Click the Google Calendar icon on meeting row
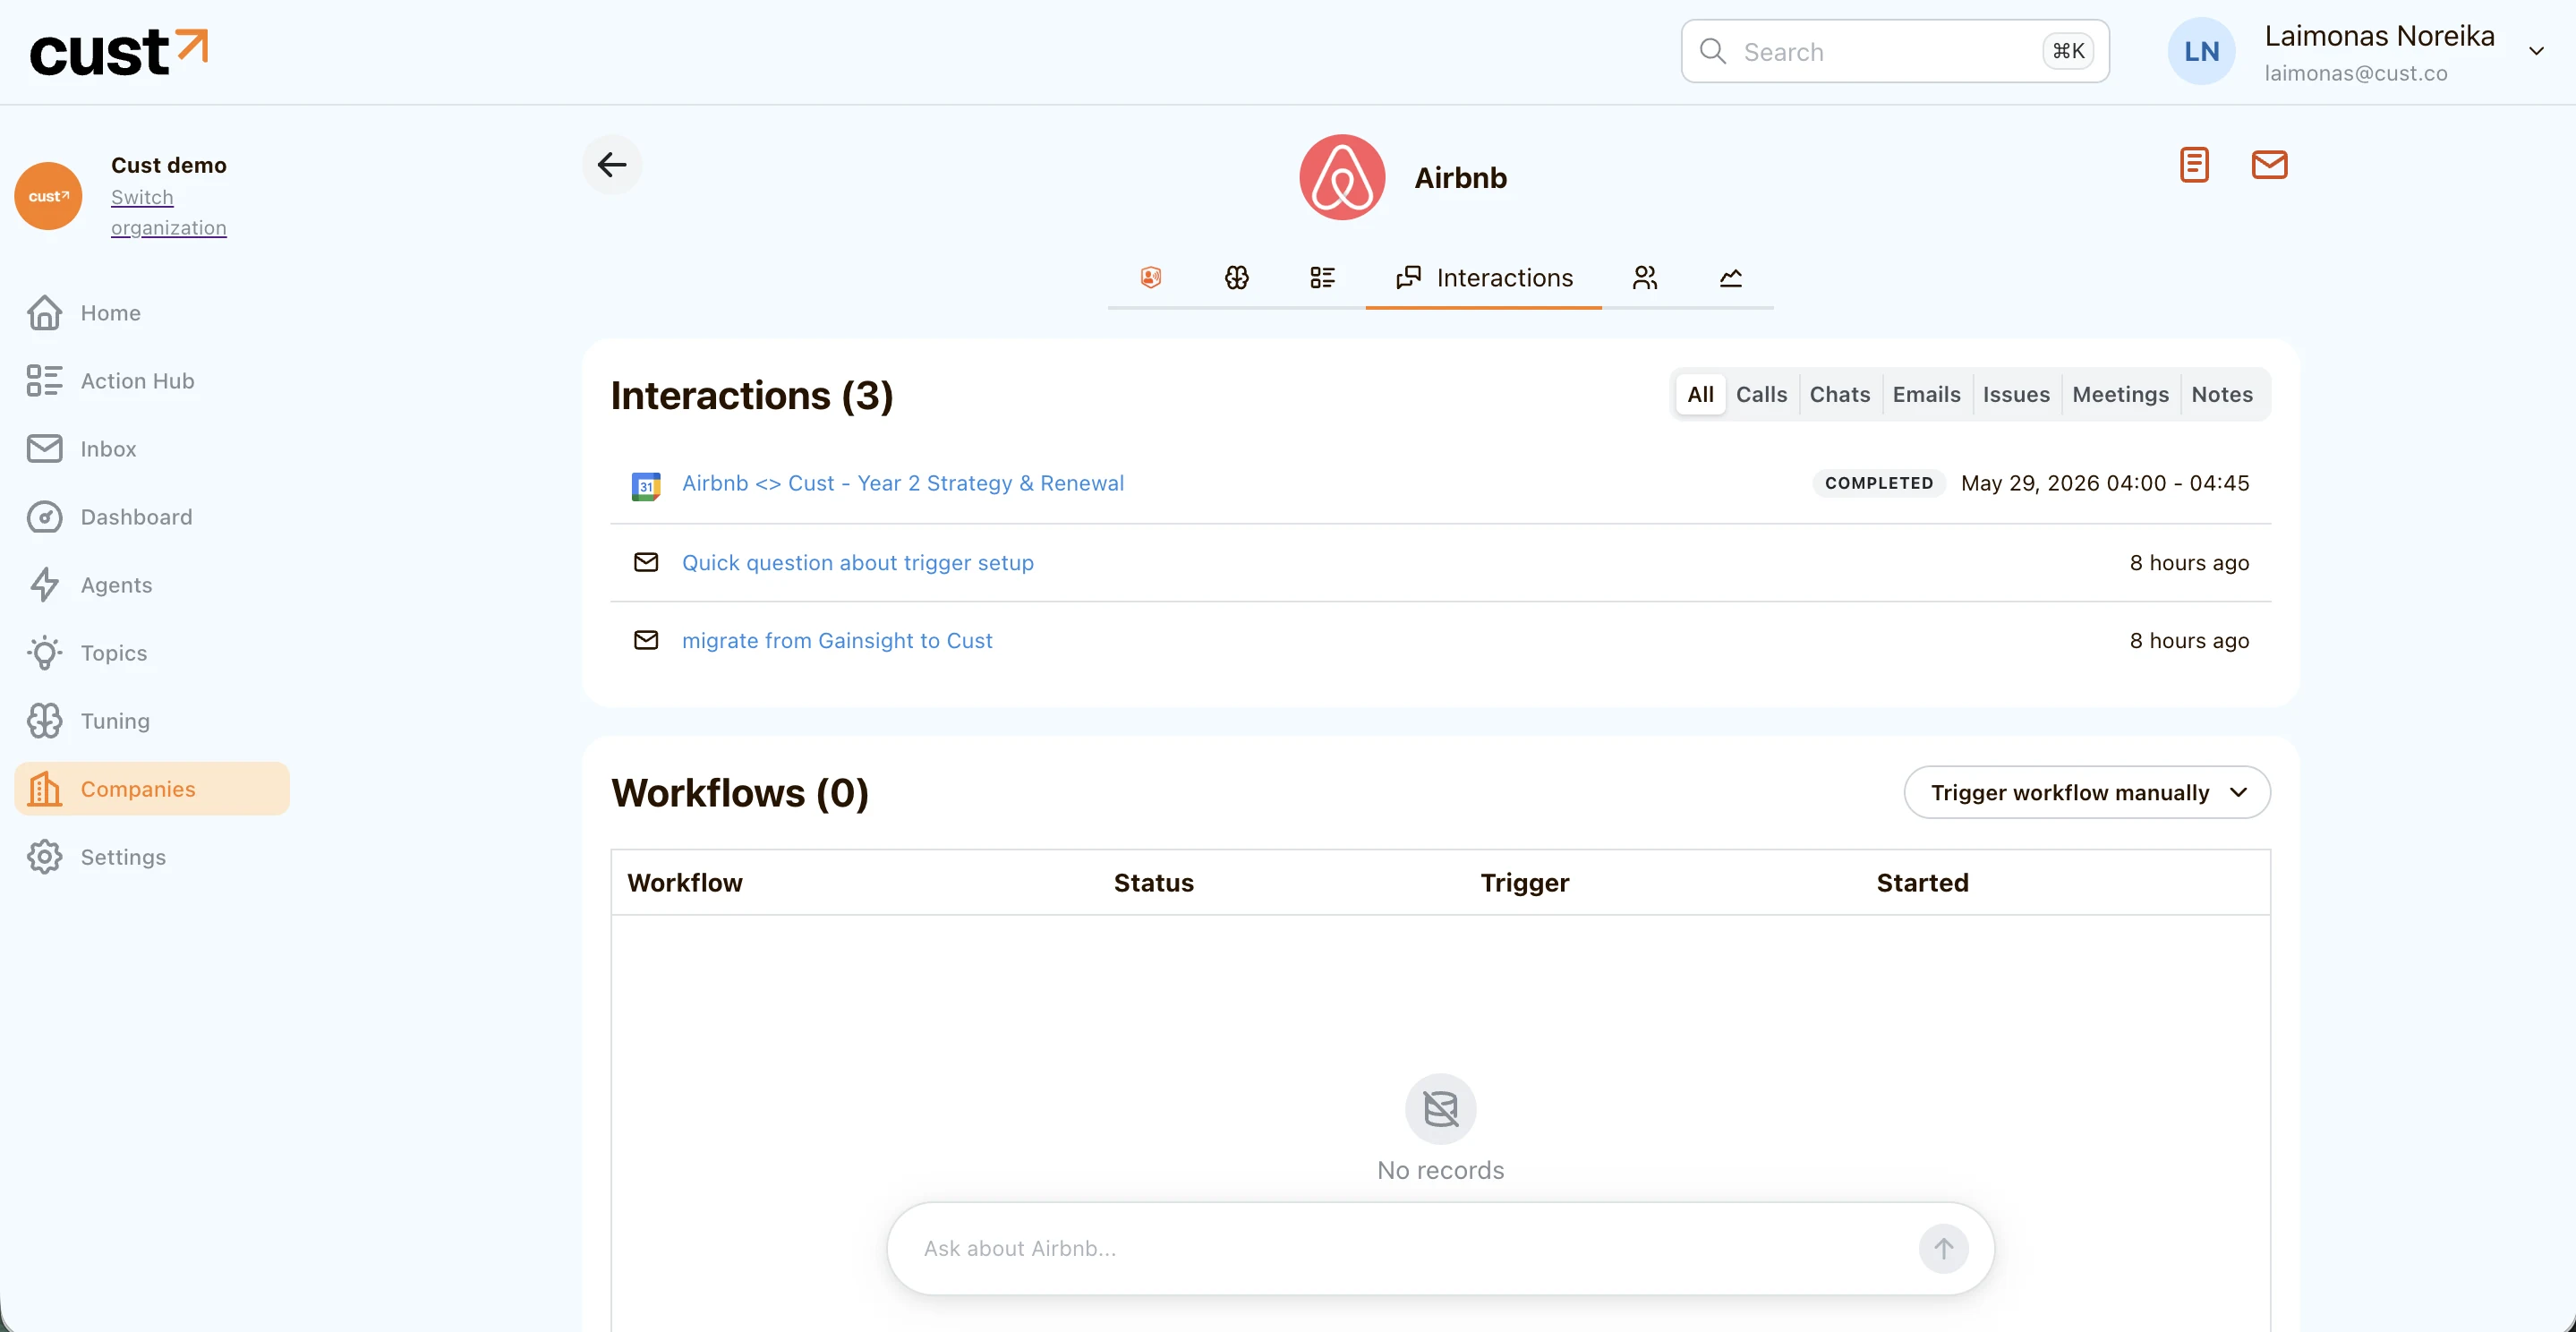2576x1332 pixels. point(646,486)
